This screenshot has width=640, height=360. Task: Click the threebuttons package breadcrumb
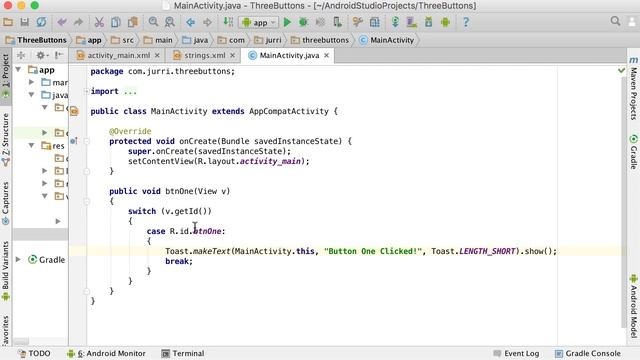tap(320, 40)
